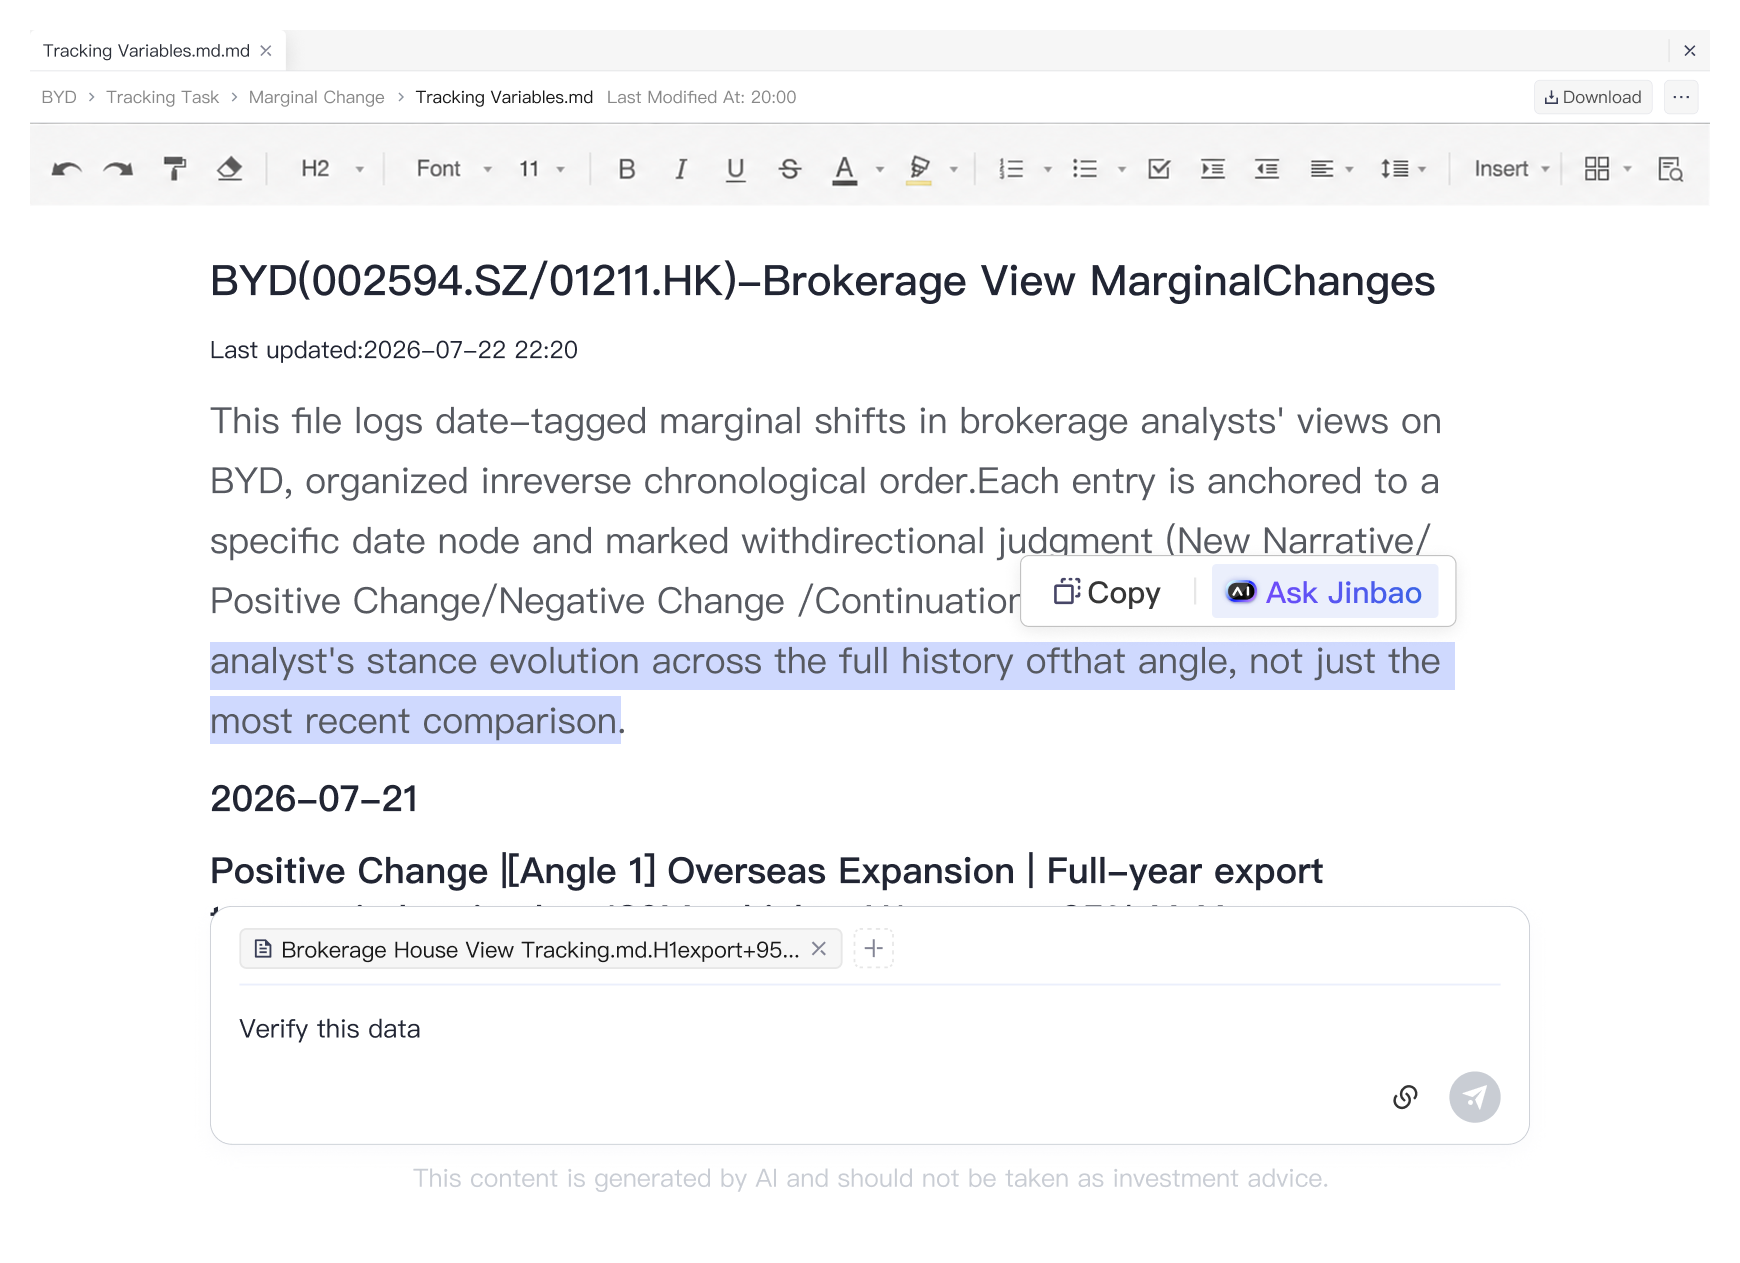Redo the last undone edit
The width and height of the screenshot is (1740, 1263).
118,169
